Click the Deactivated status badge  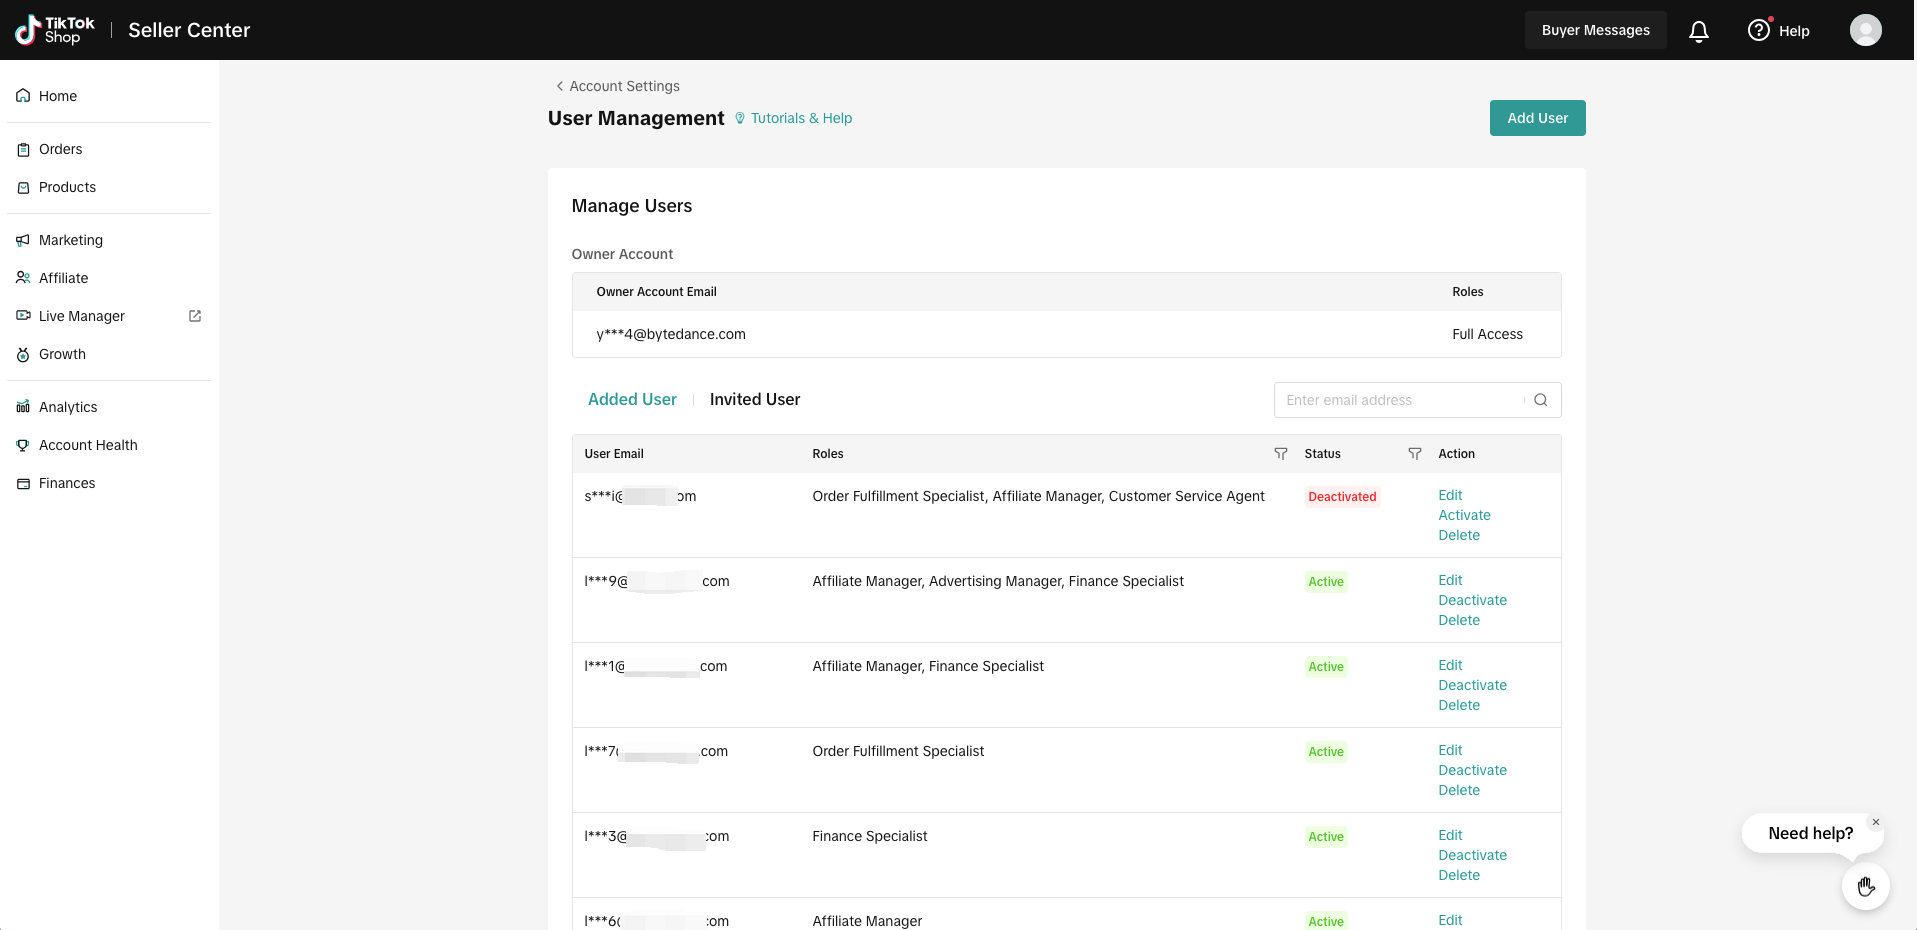tap(1342, 497)
